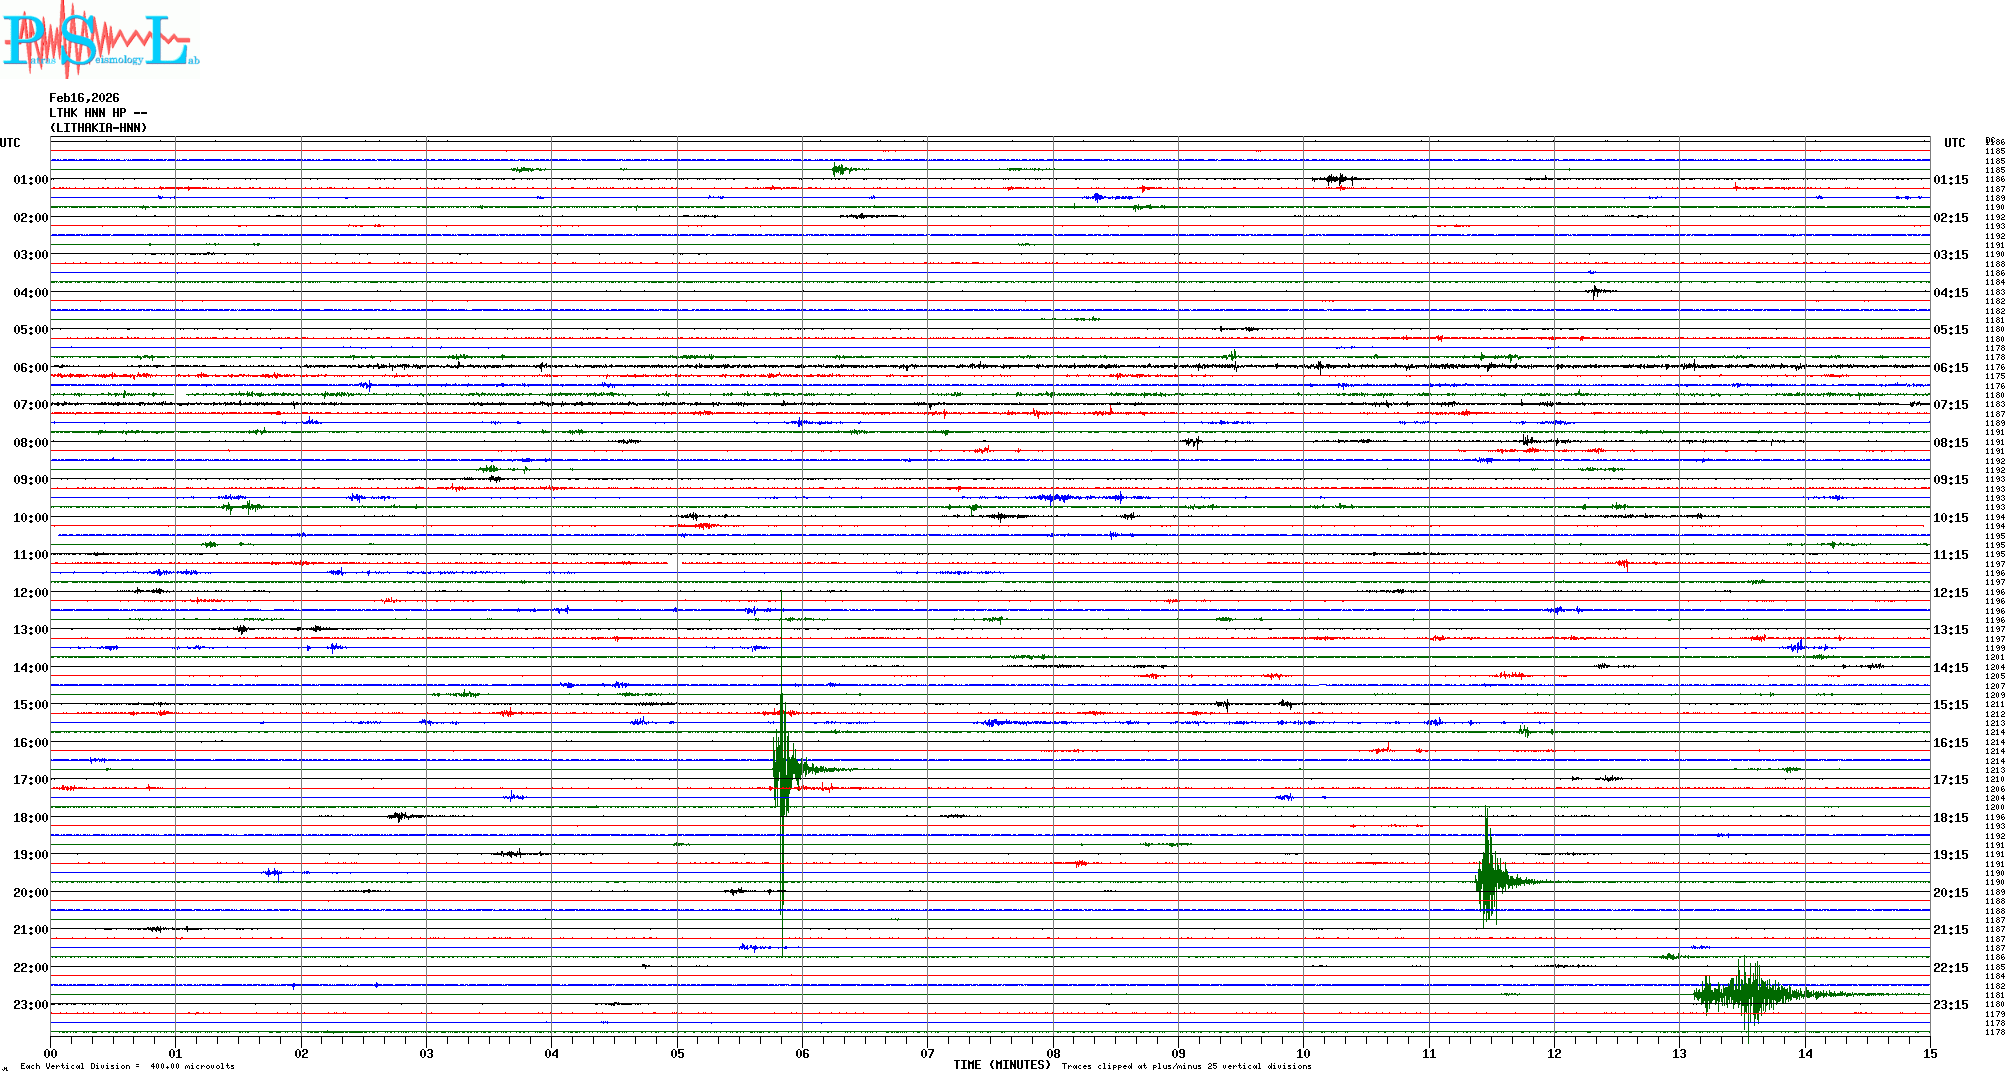Click the wide green event near 23:00 trace
Screen dimensions: 2010x1080
(1748, 993)
